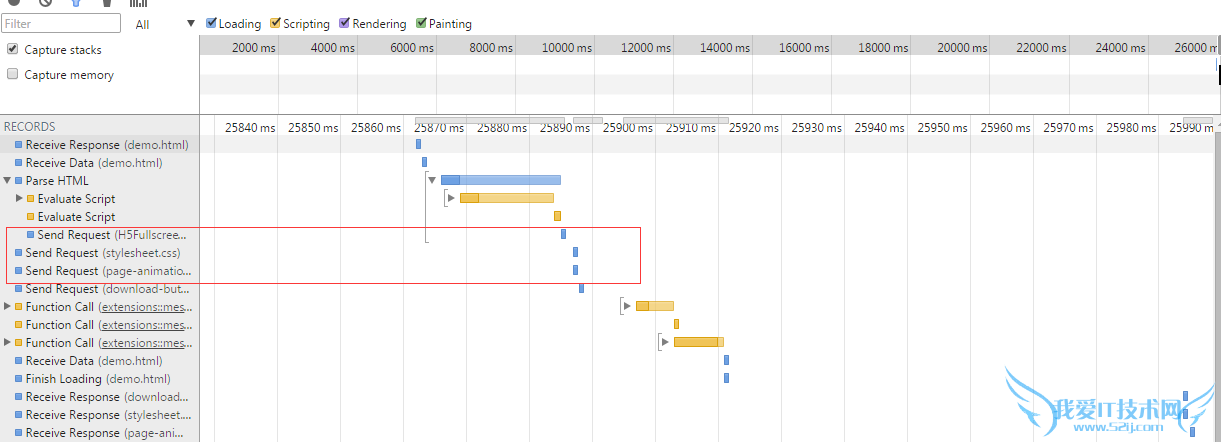This screenshot has height=442, width=1221.
Task: Expand the Function Call record just above Receive Data
Action: 8,343
